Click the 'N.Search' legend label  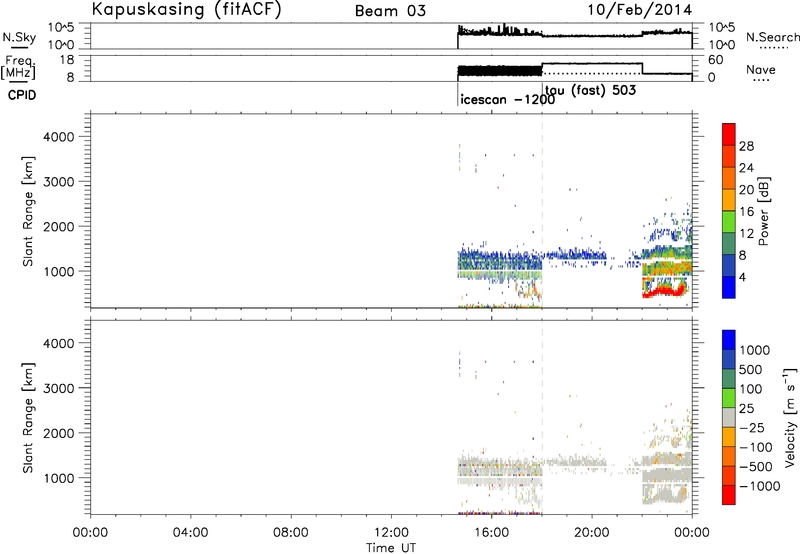(x=772, y=37)
